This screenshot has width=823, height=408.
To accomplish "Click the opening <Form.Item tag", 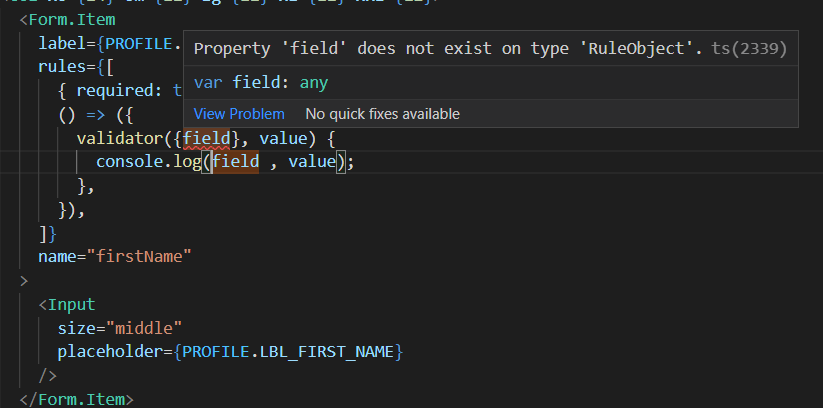I will pos(67,20).
